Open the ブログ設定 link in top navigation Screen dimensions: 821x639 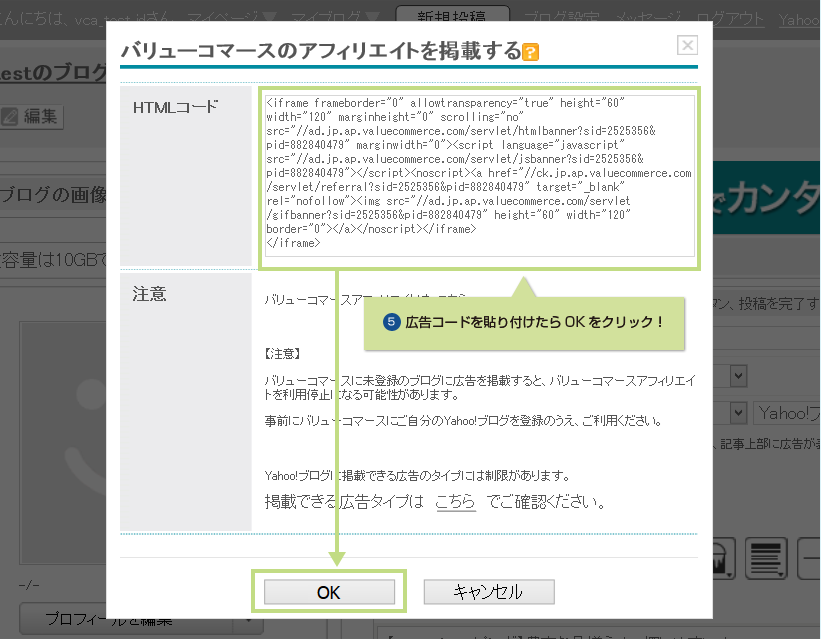(562, 19)
